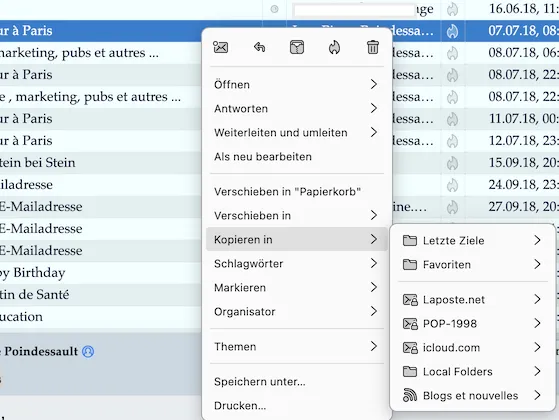Click contact icon next to Poindessault

pyautogui.click(x=88, y=352)
